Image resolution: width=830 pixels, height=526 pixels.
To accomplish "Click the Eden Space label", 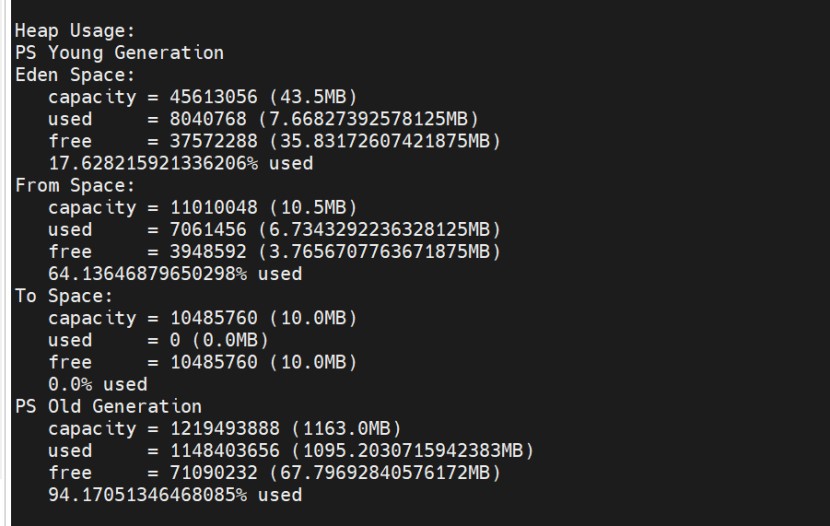I will click(x=75, y=75).
